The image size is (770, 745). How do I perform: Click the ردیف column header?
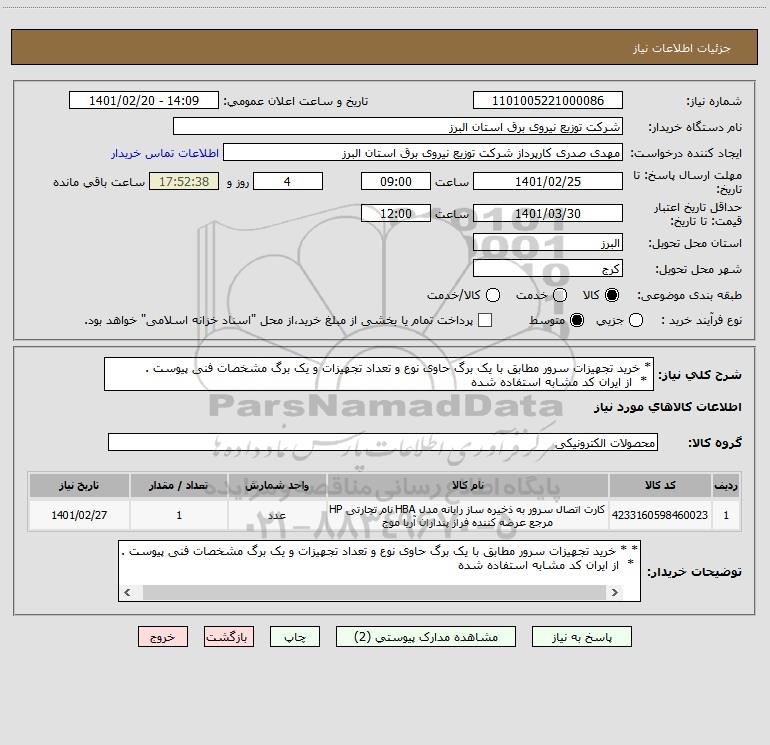pos(726,485)
